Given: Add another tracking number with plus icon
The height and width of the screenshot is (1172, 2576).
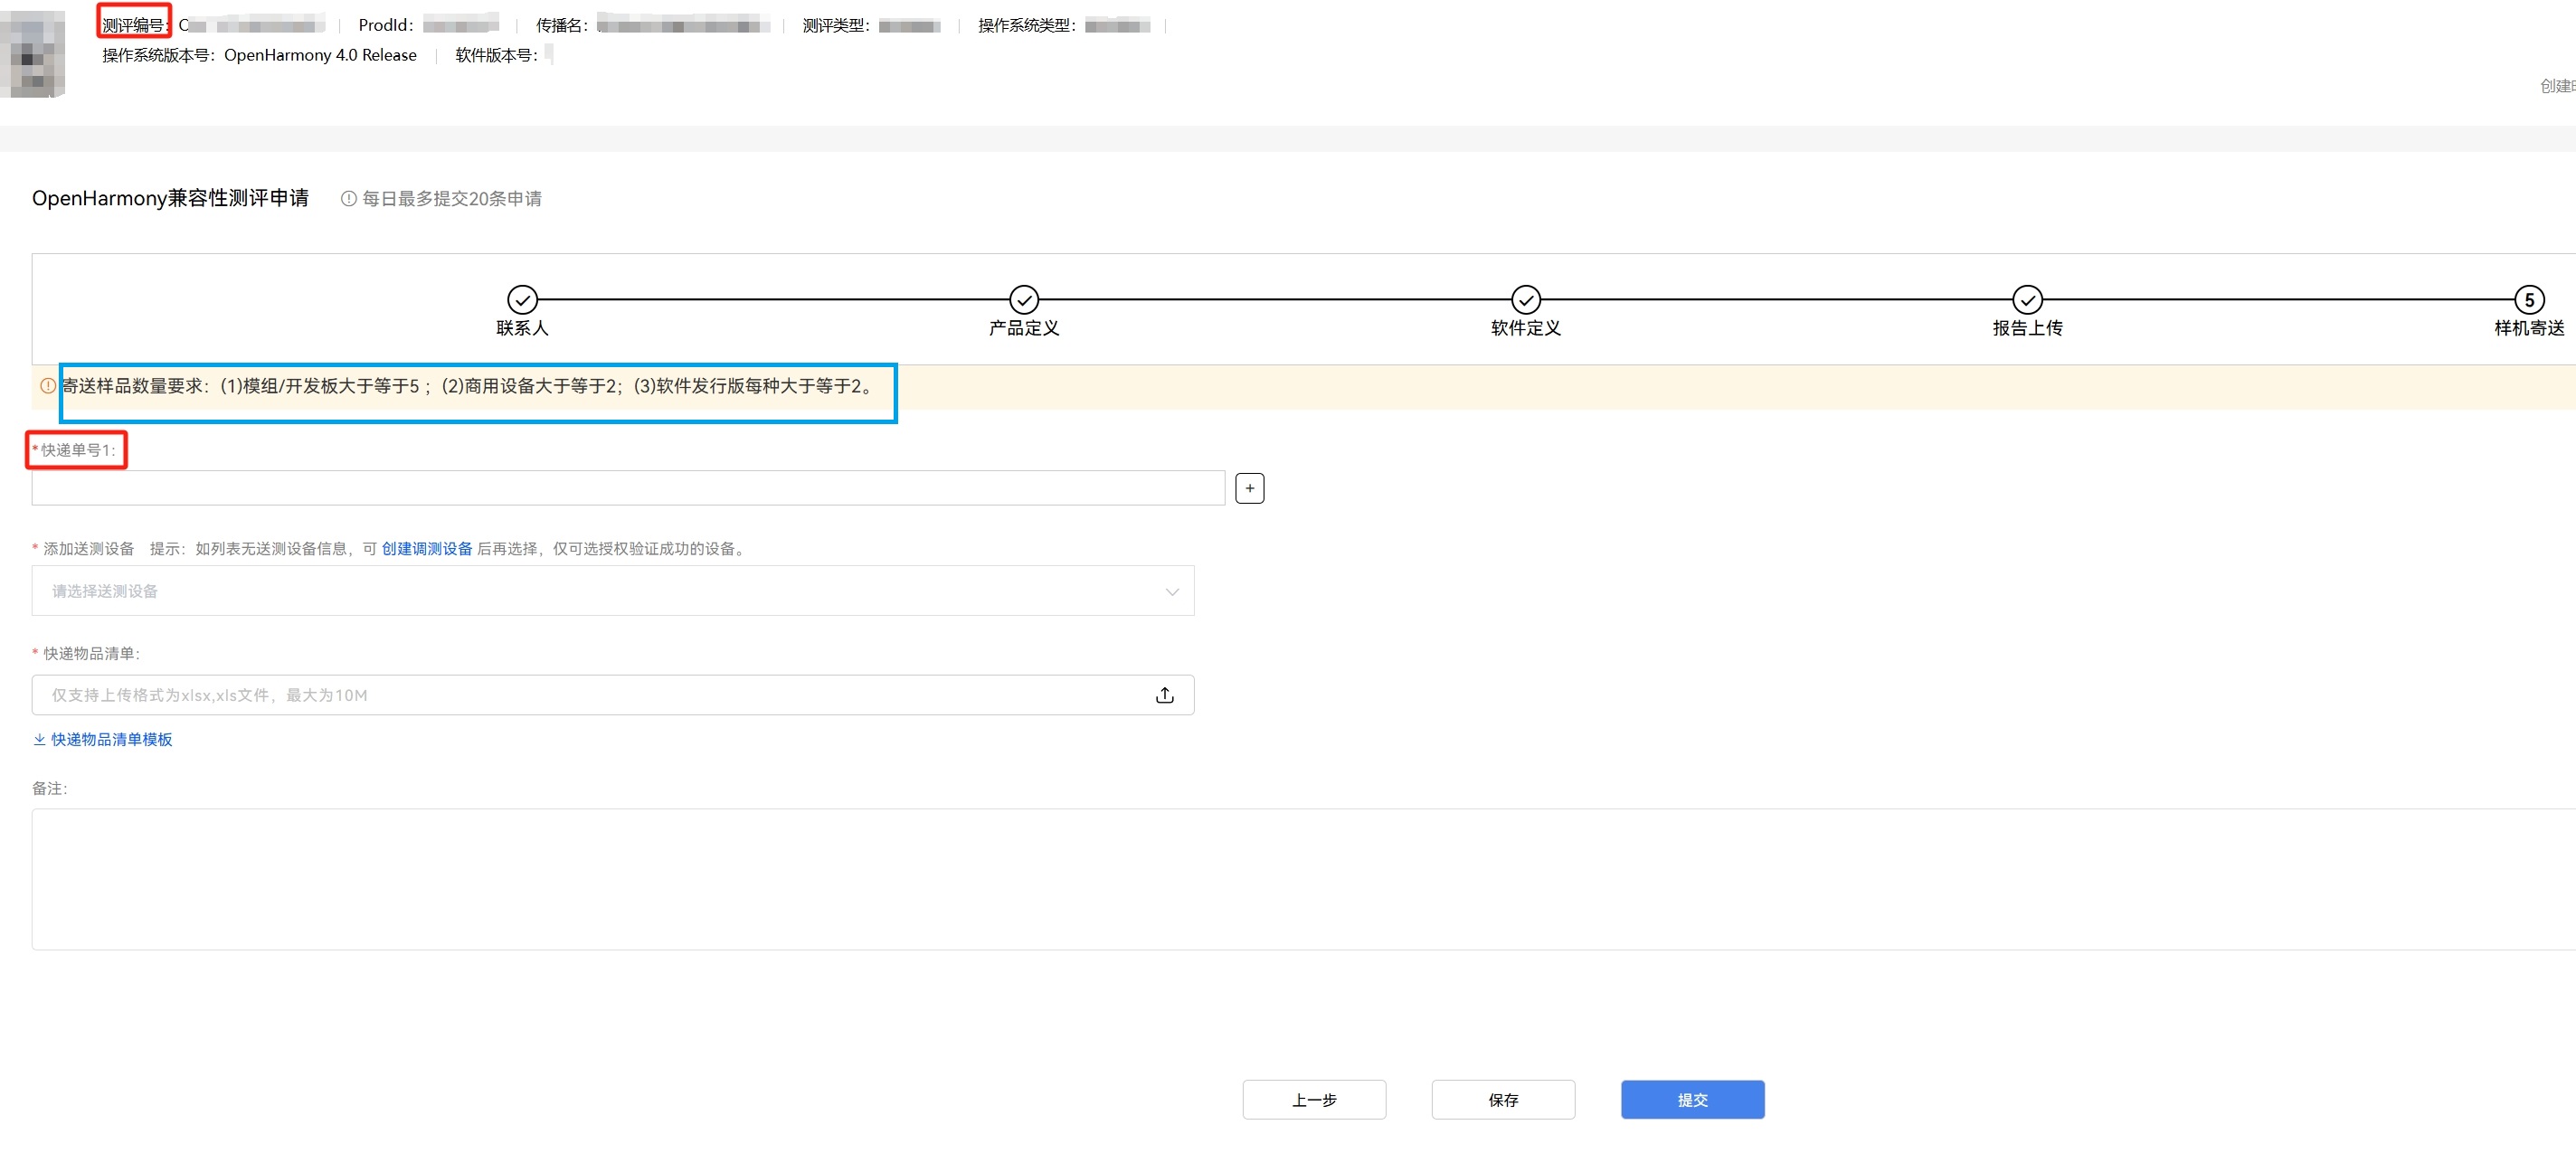Looking at the screenshot, I should click(1250, 488).
